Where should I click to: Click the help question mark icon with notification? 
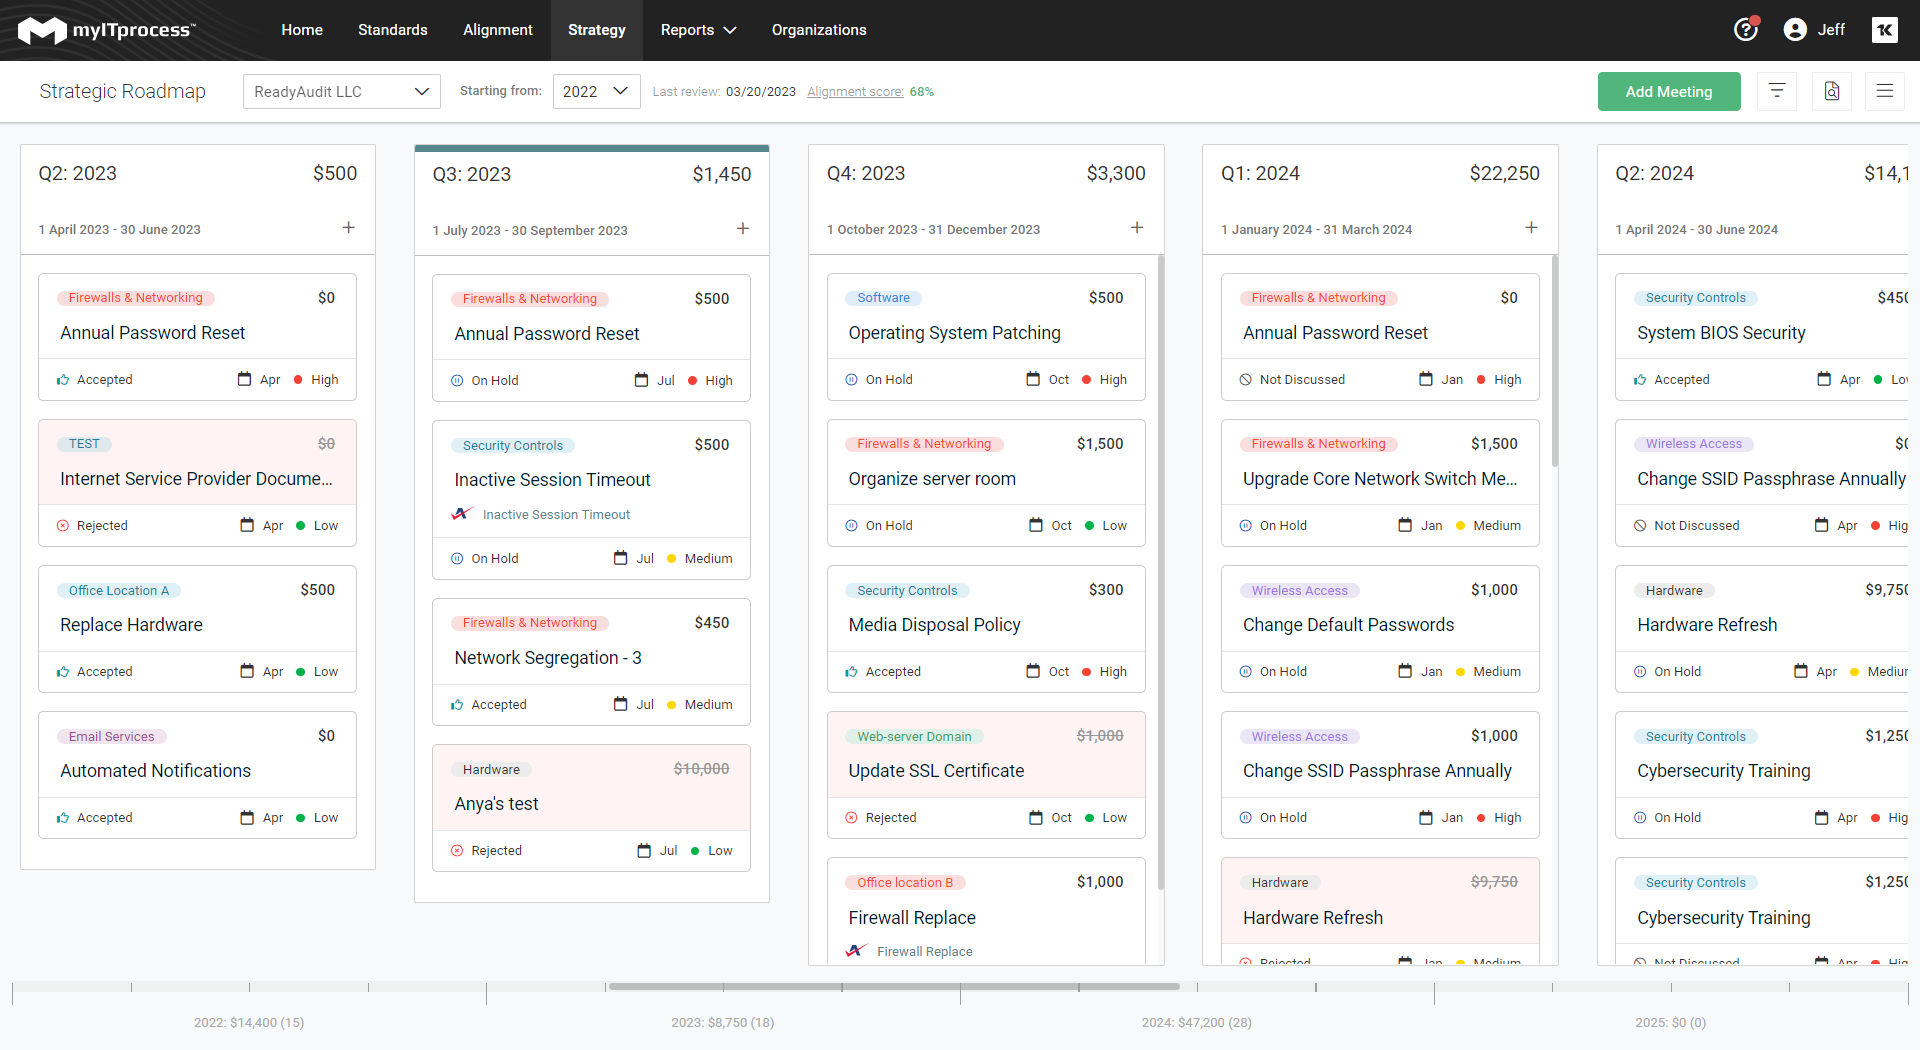point(1745,30)
